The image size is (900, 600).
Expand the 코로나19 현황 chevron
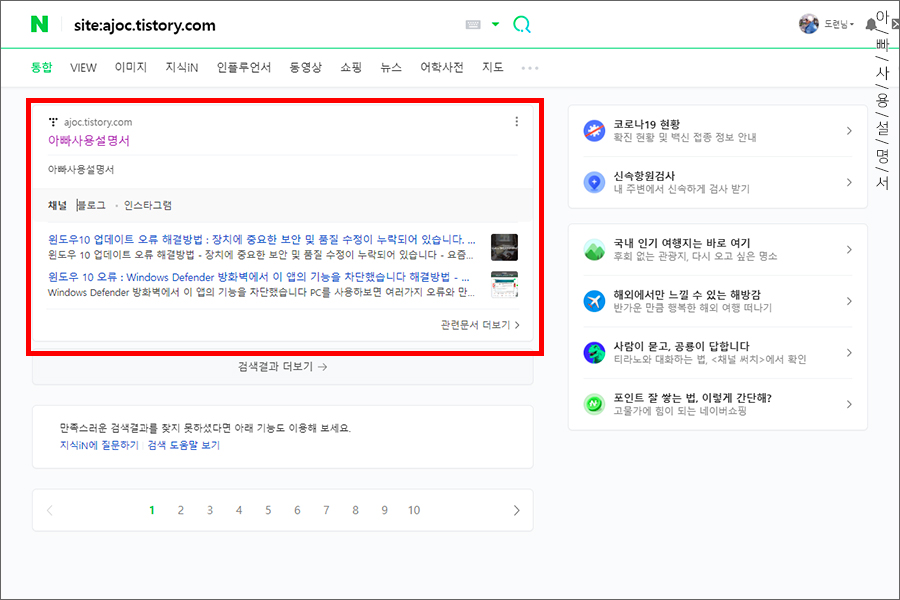point(849,131)
